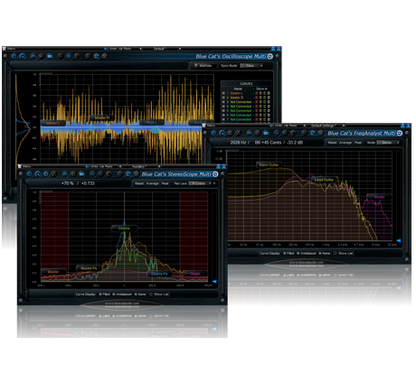This screenshot has height=376, width=416.
Task: Select the Master Pk curve label in the StereoScope graph
Action: (x=89, y=268)
